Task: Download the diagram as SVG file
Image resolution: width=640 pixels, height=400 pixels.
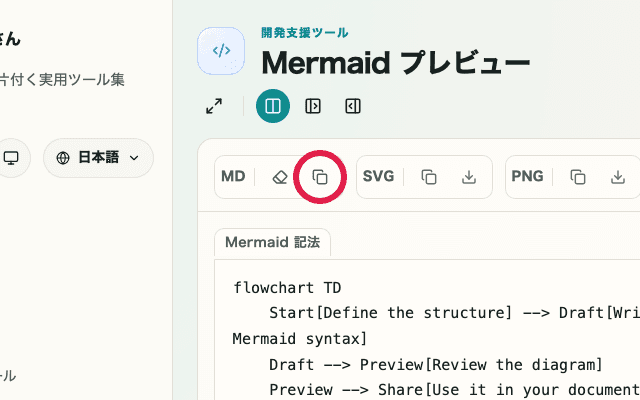Action: (469, 177)
